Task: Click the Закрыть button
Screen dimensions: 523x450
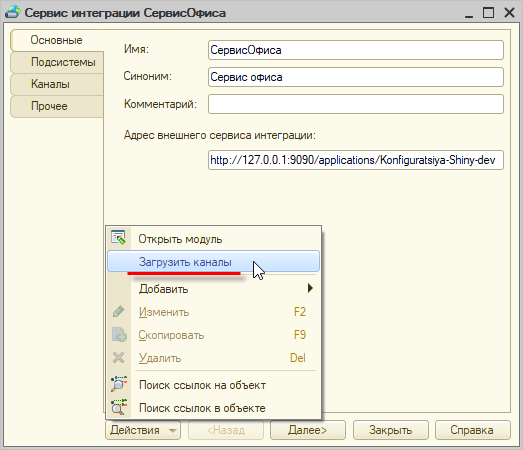Action: 390,430
